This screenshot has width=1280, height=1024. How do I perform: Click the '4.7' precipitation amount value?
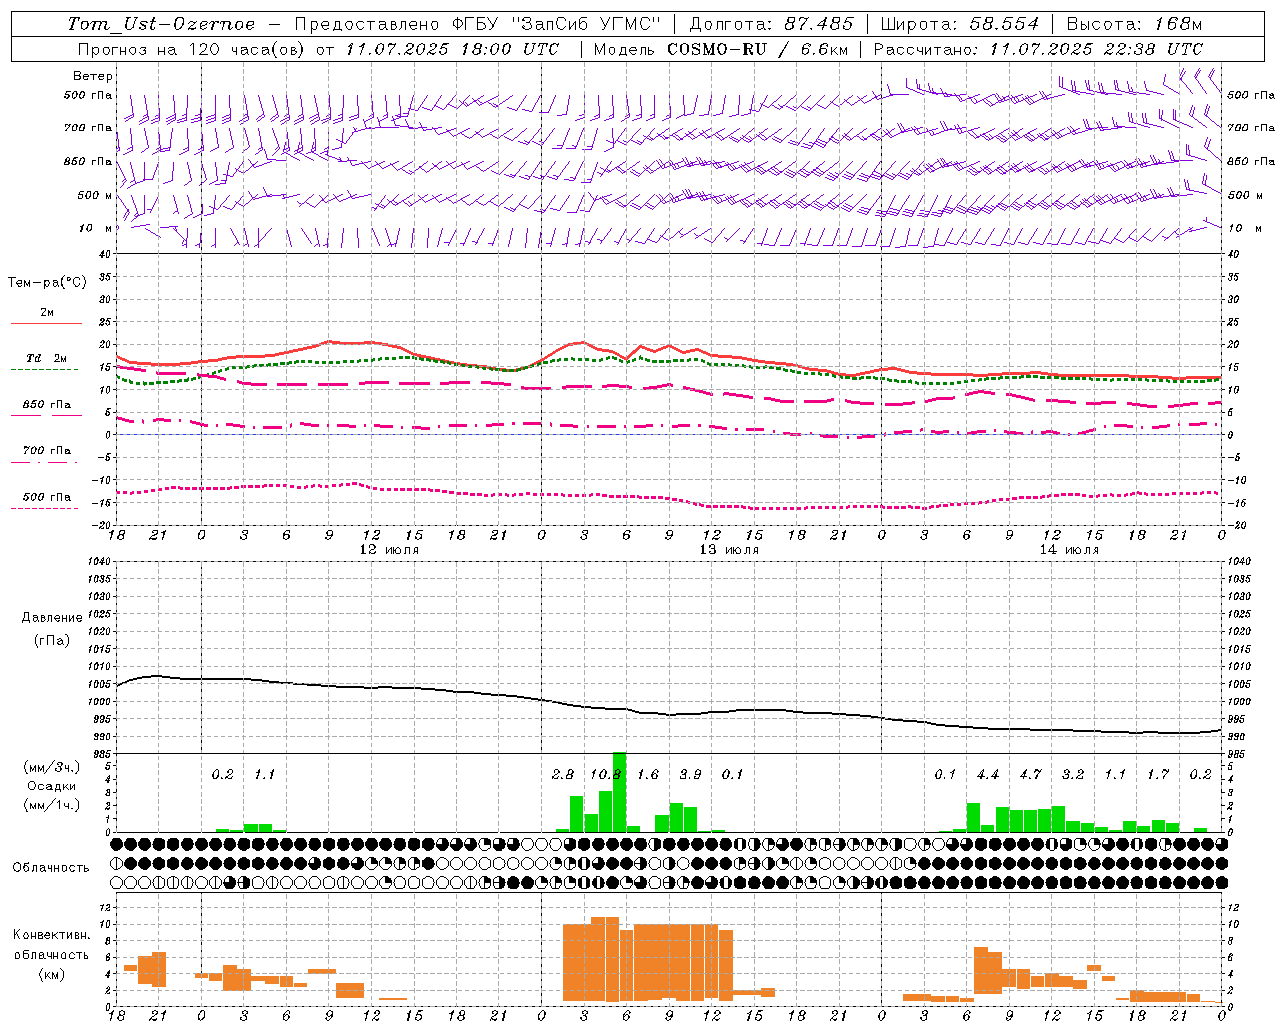click(x=1030, y=775)
